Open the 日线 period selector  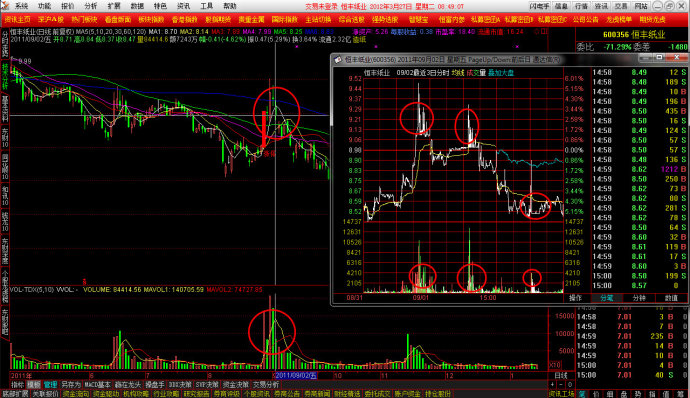point(561,375)
